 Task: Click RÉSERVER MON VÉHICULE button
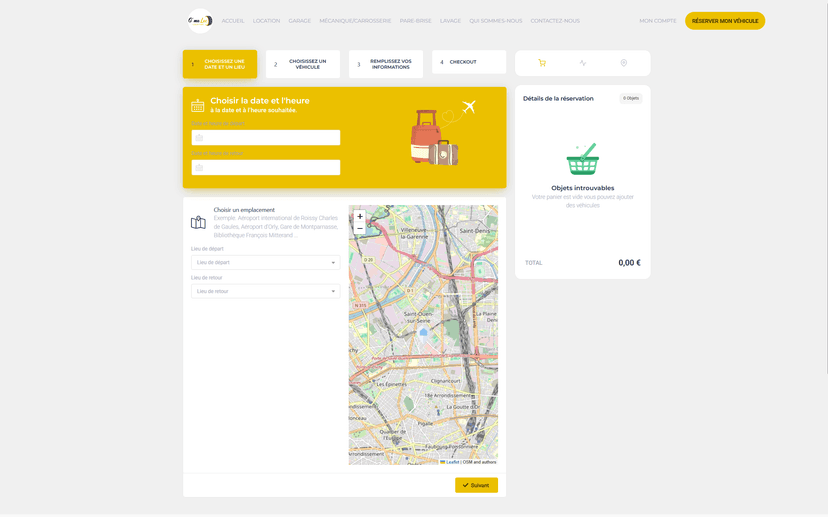[725, 21]
